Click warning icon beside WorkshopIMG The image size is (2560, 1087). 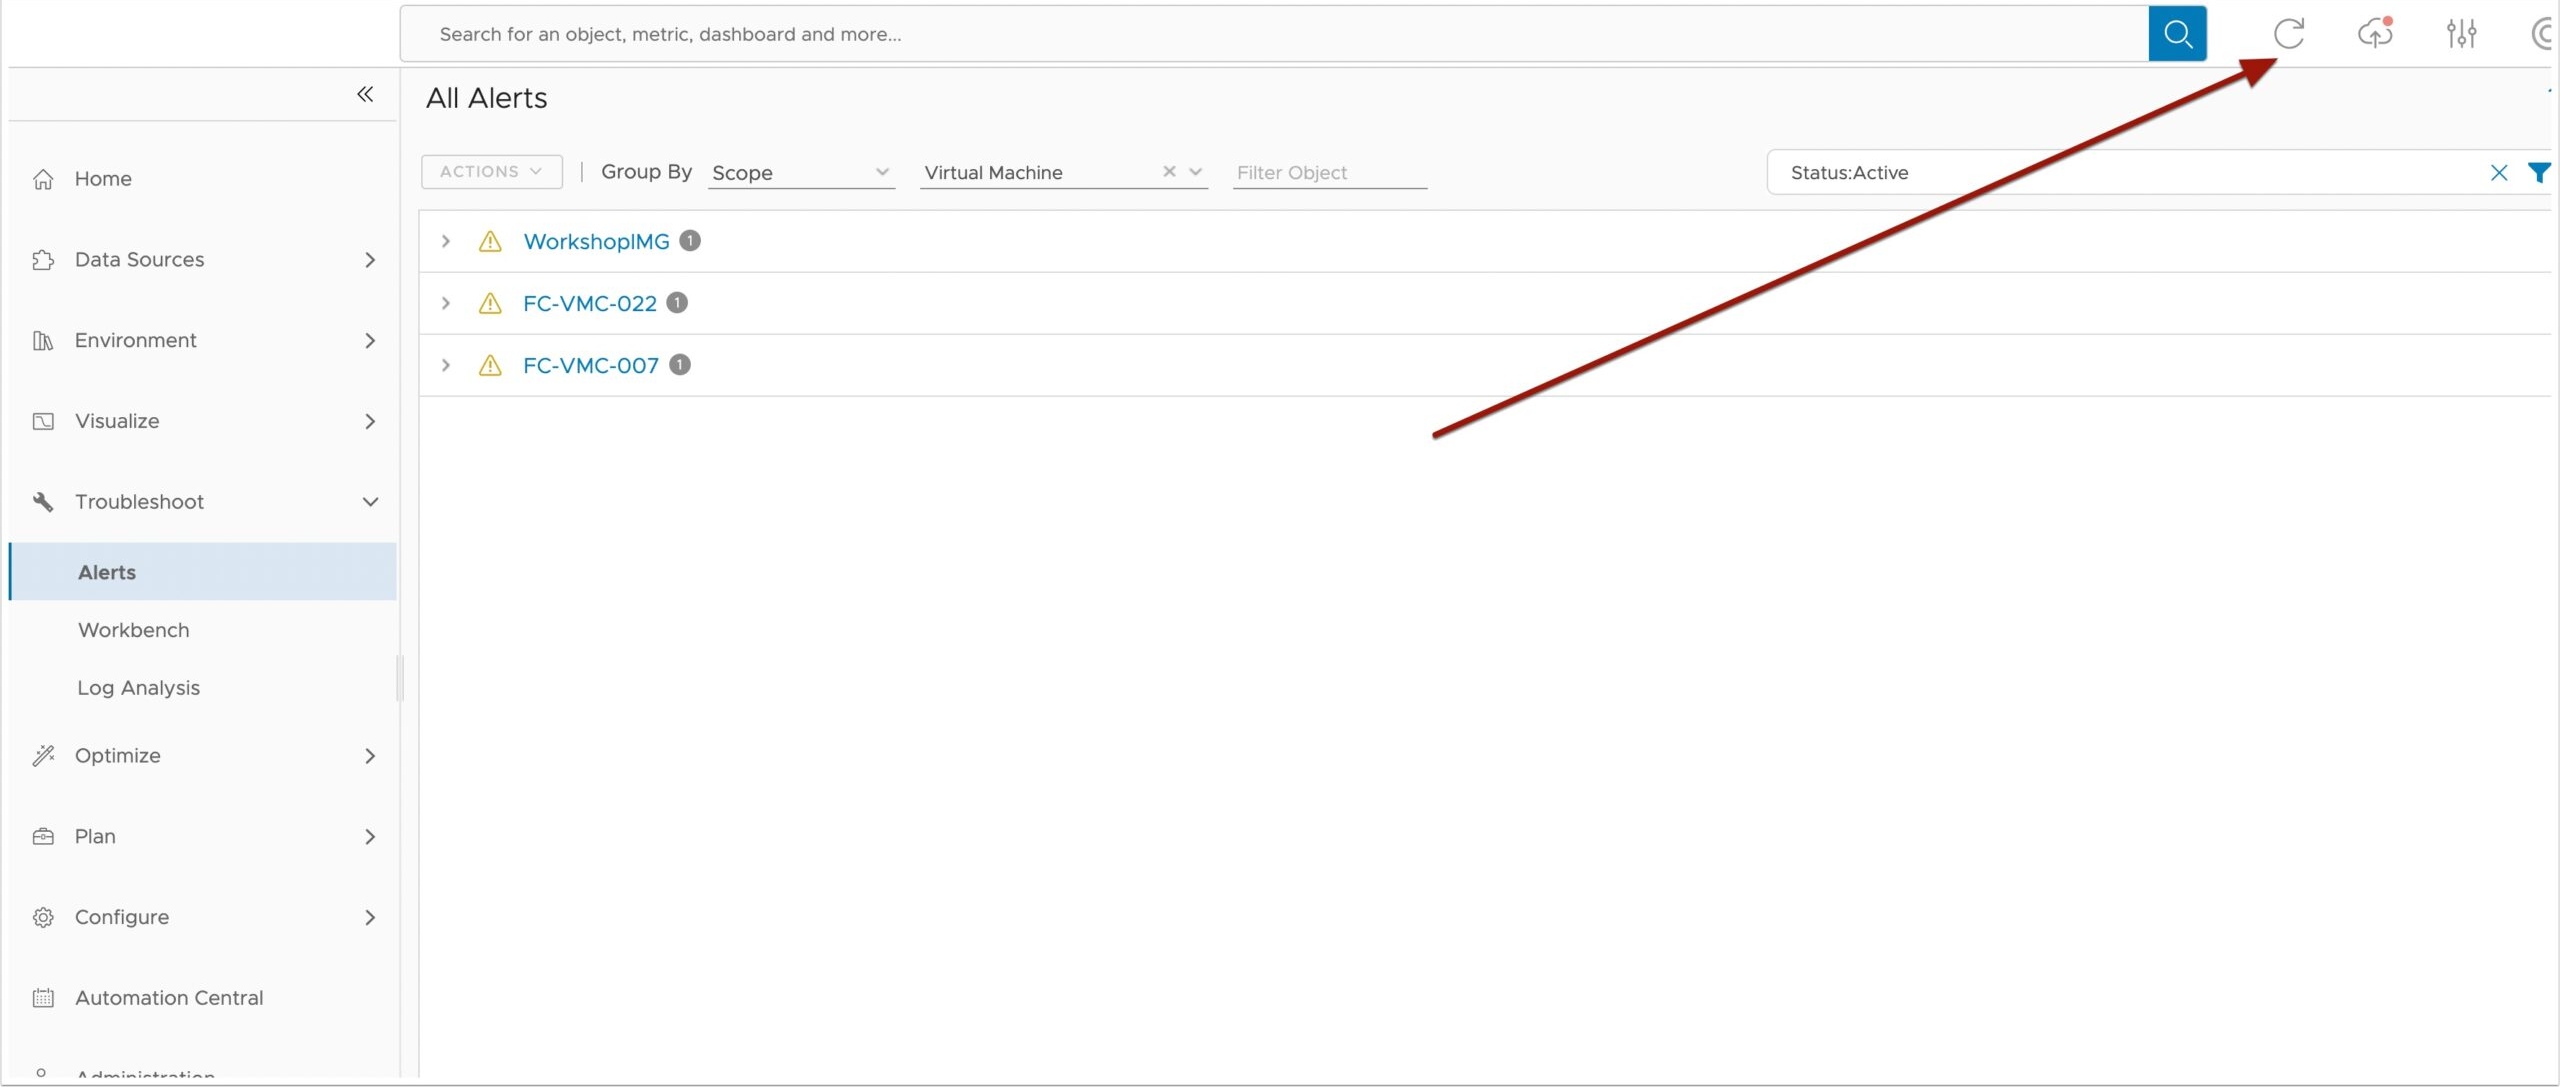pos(490,241)
